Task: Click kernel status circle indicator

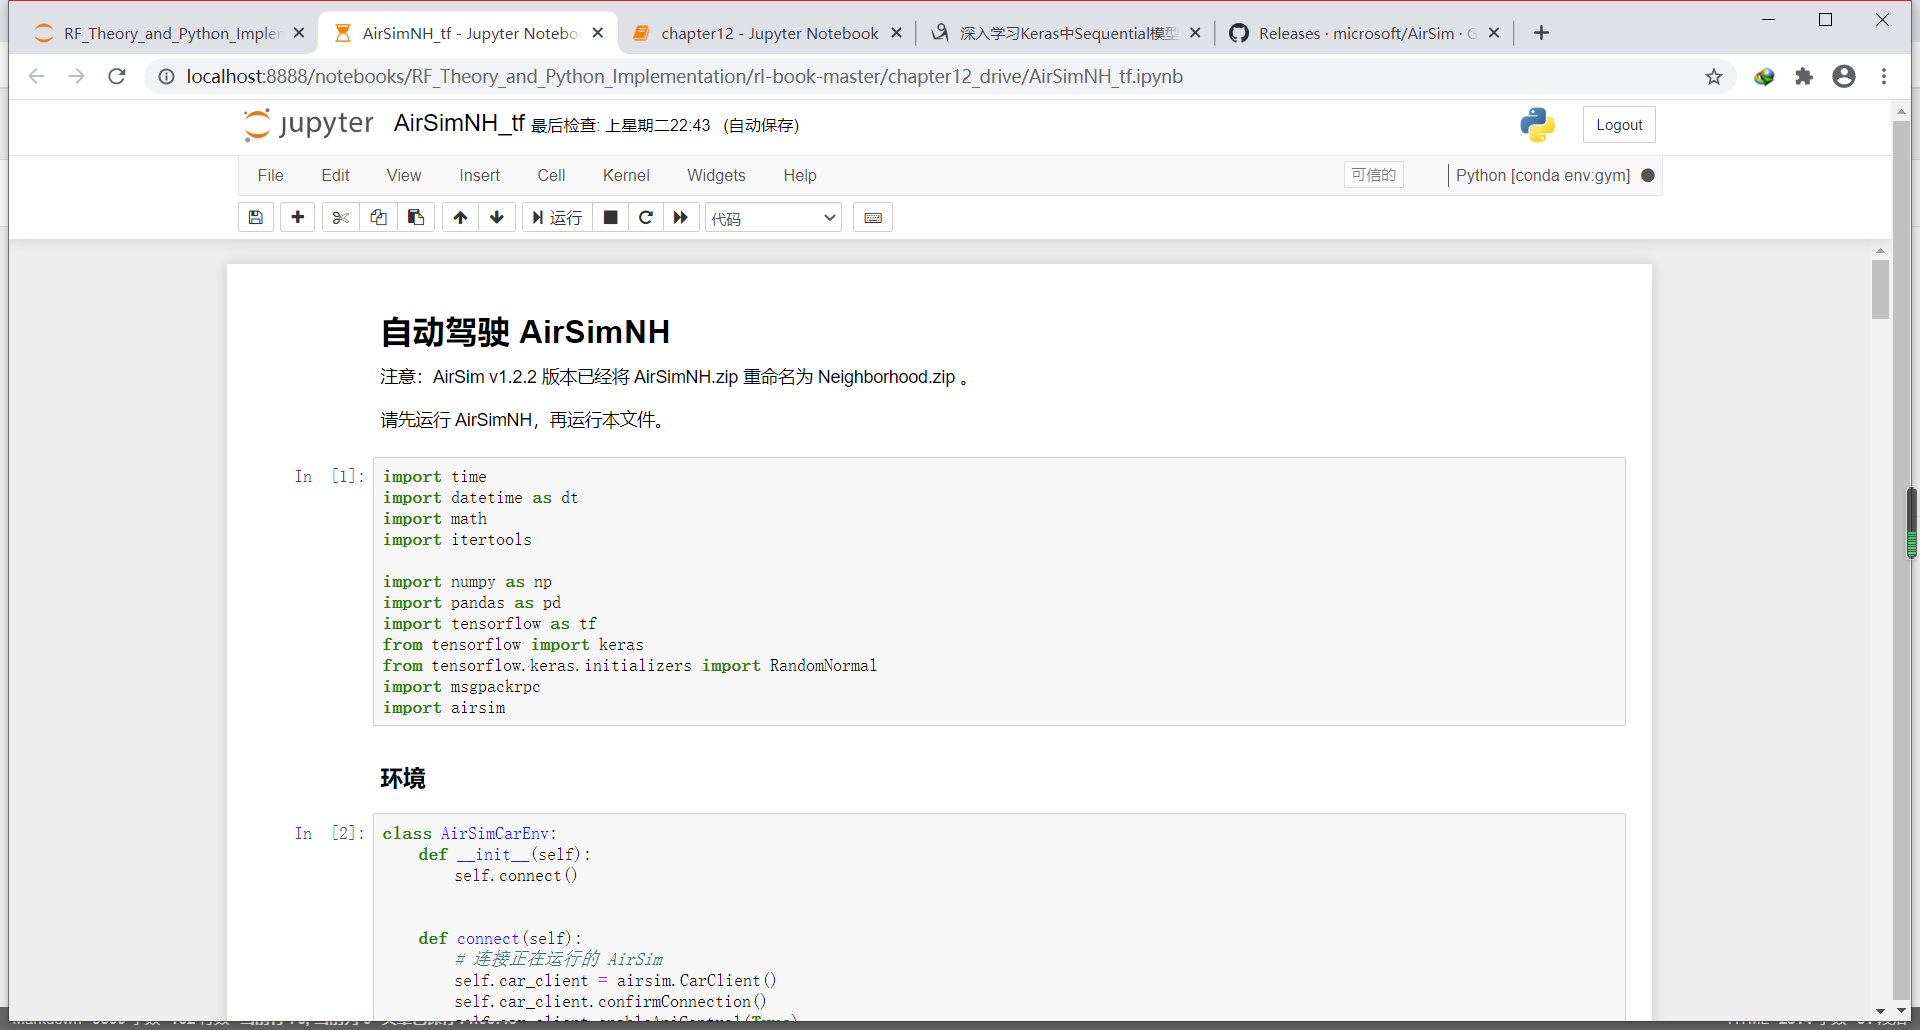Action: 1648,175
